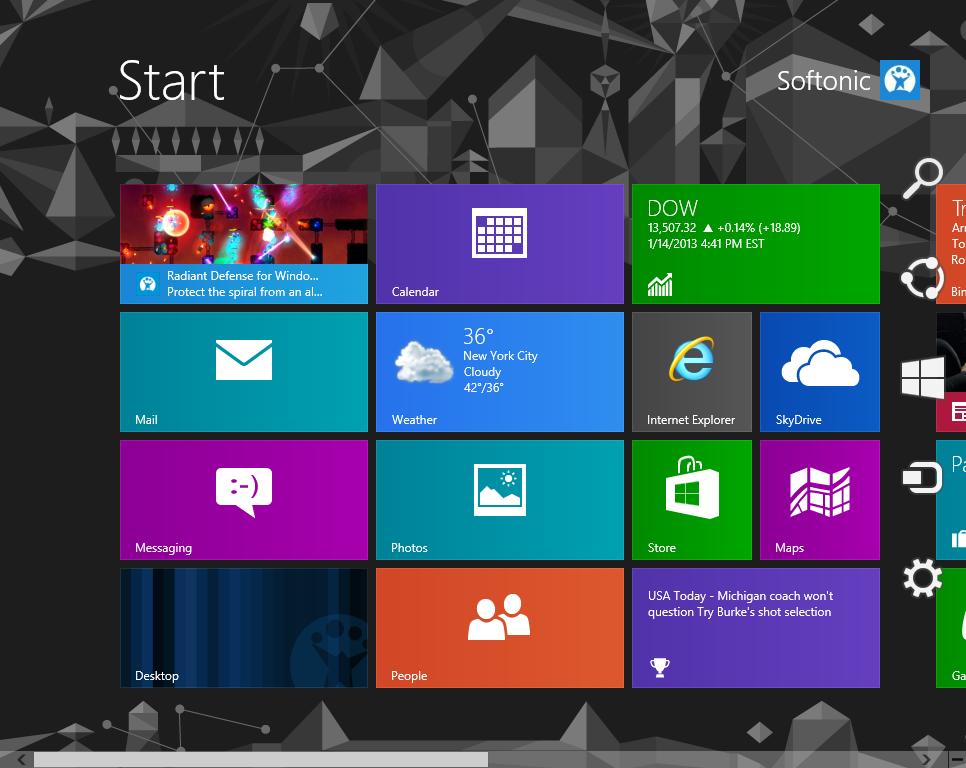The image size is (966, 768).
Task: Launch the Mail envelope tile
Action: 243,371
